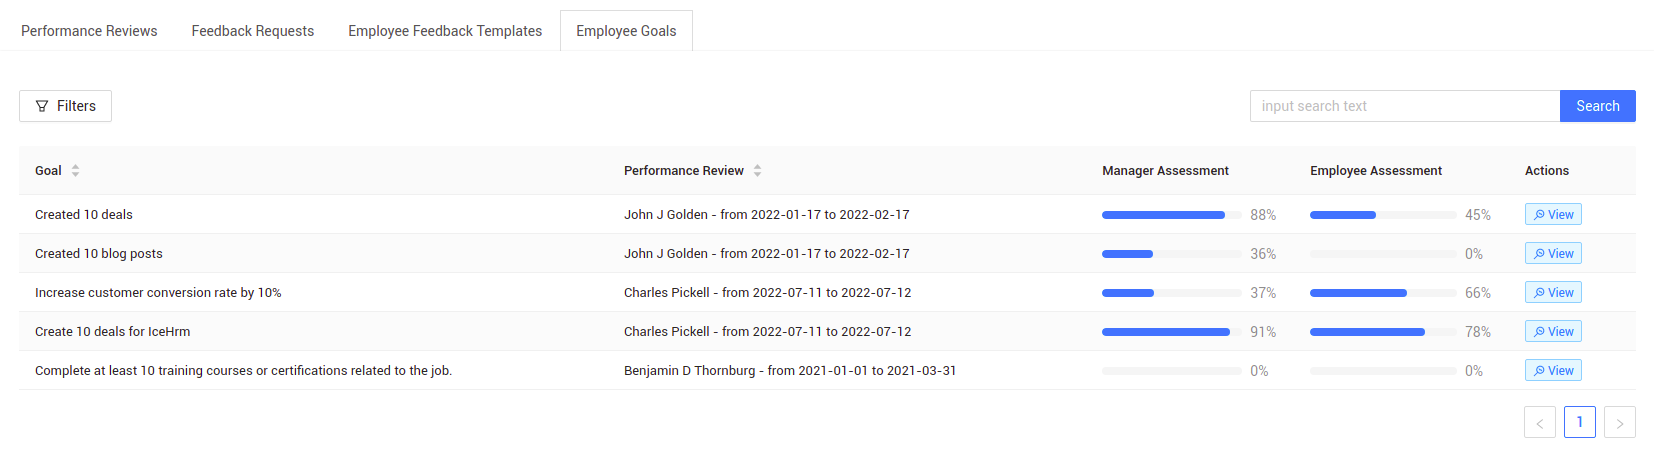1654x463 pixels.
Task: Go to the next page arrow
Action: pyautogui.click(x=1620, y=422)
